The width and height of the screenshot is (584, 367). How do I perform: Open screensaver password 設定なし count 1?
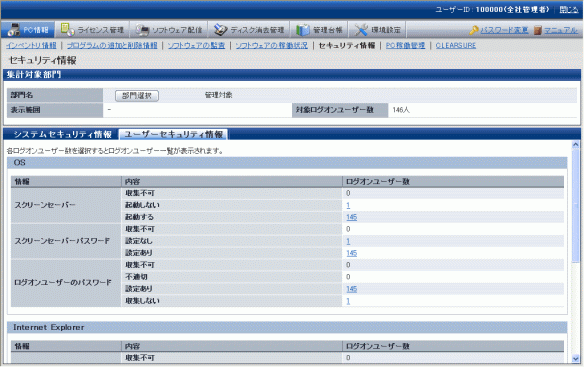click(x=348, y=241)
